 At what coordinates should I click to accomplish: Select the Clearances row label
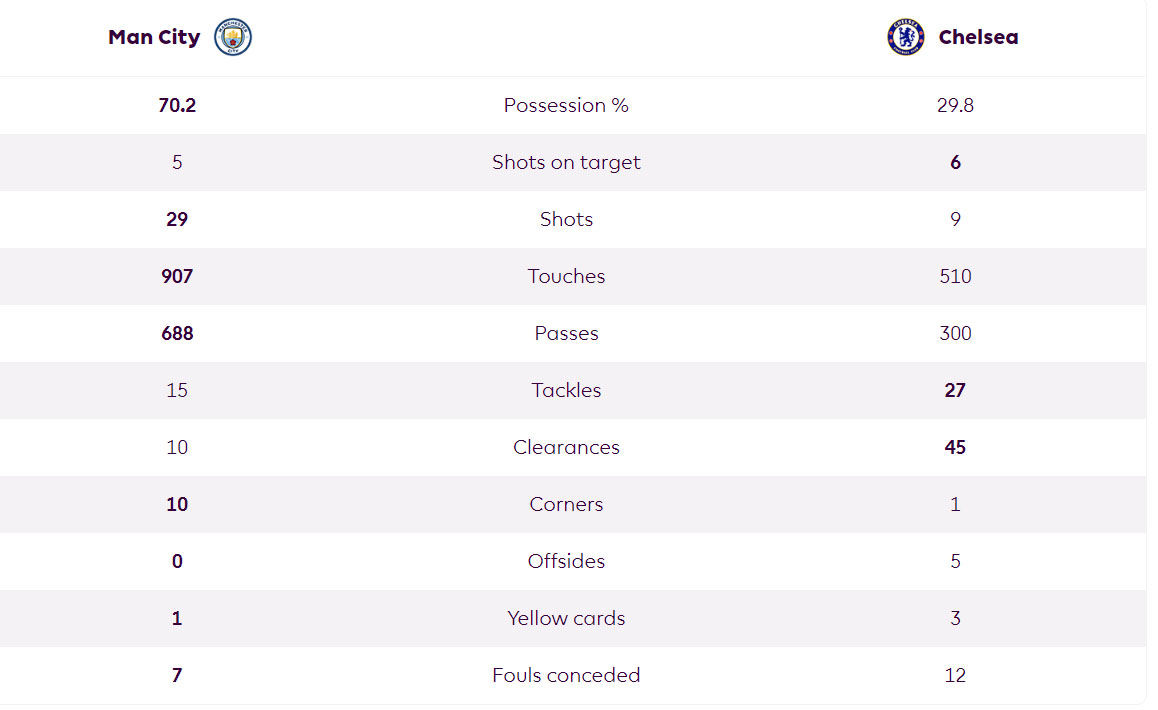click(566, 447)
